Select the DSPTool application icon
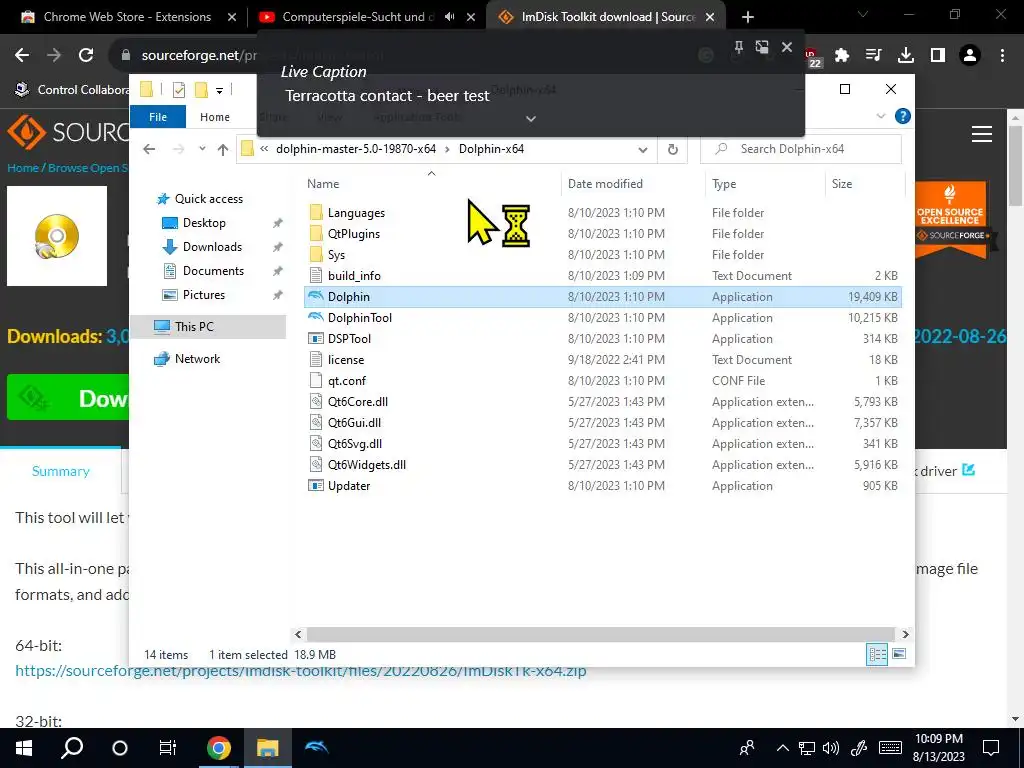The image size is (1024, 768). (x=316, y=338)
